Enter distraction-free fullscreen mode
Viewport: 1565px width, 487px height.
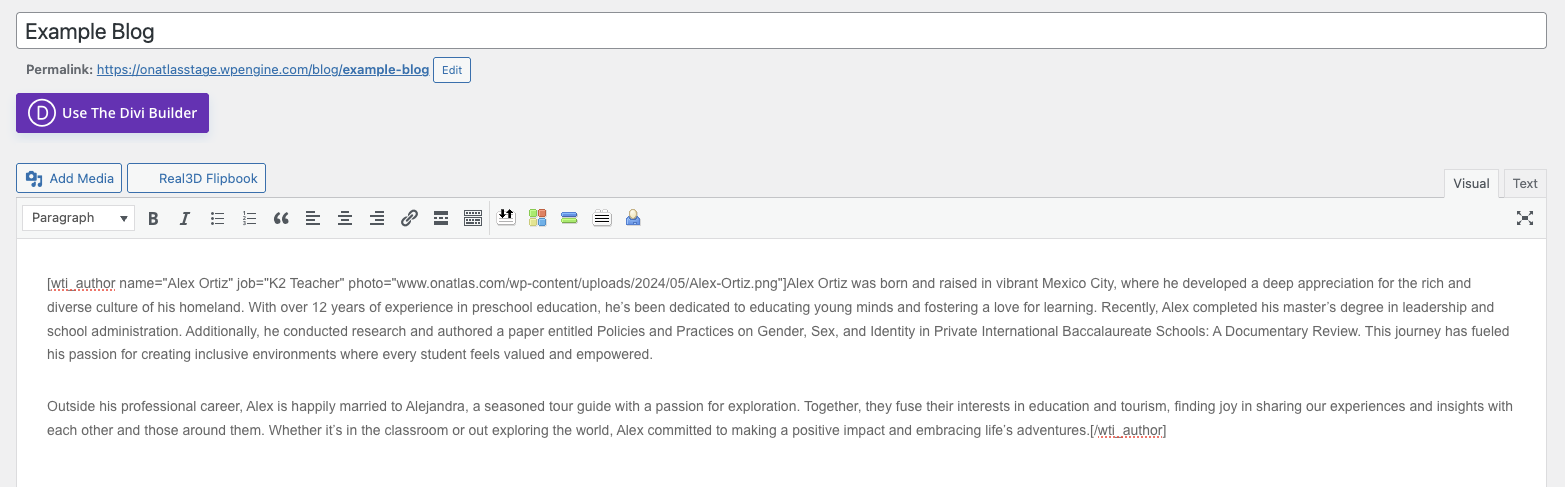tap(1525, 218)
